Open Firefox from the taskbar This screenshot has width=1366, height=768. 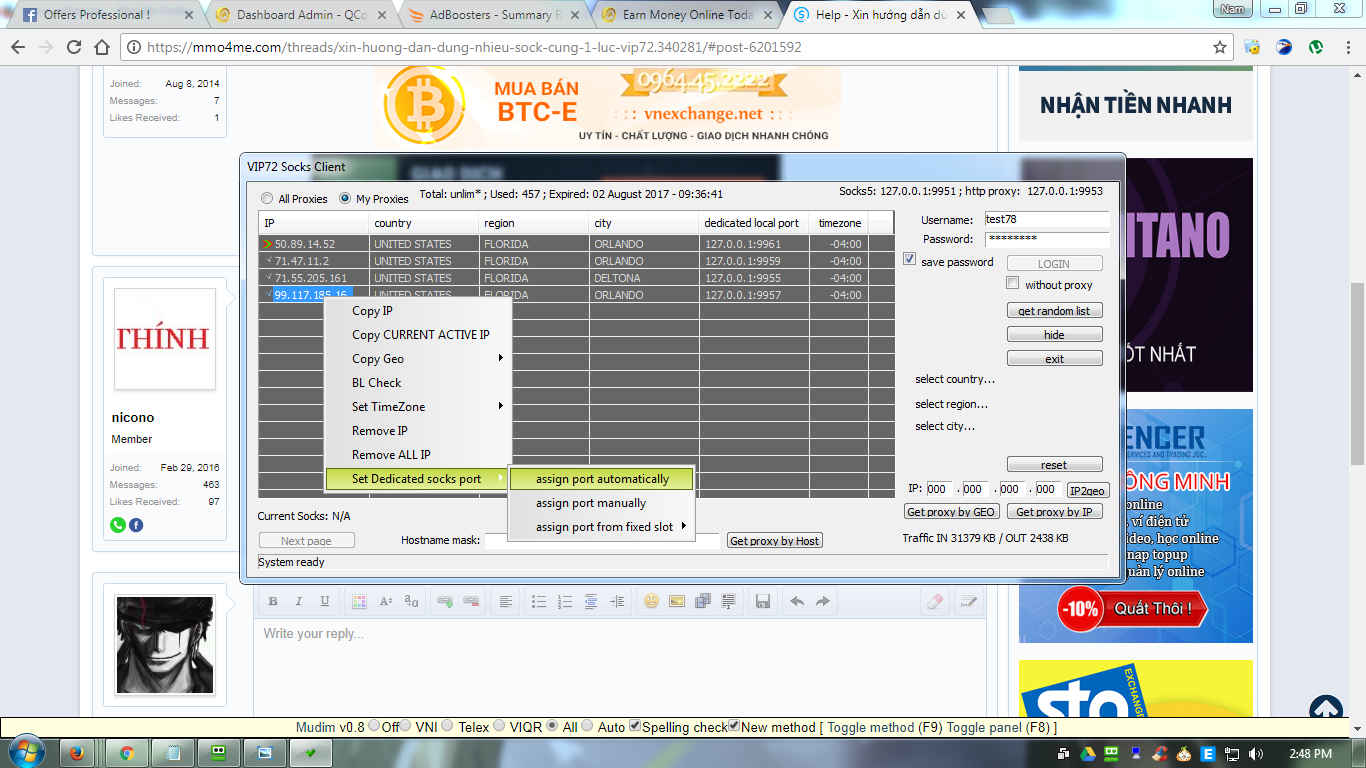pyautogui.click(x=77, y=753)
